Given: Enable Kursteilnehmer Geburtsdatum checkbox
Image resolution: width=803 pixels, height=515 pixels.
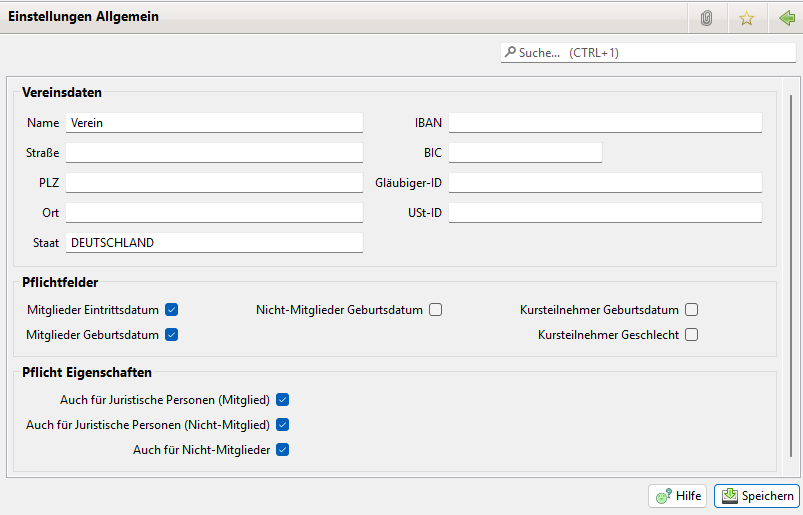Looking at the screenshot, I should 691,310.
